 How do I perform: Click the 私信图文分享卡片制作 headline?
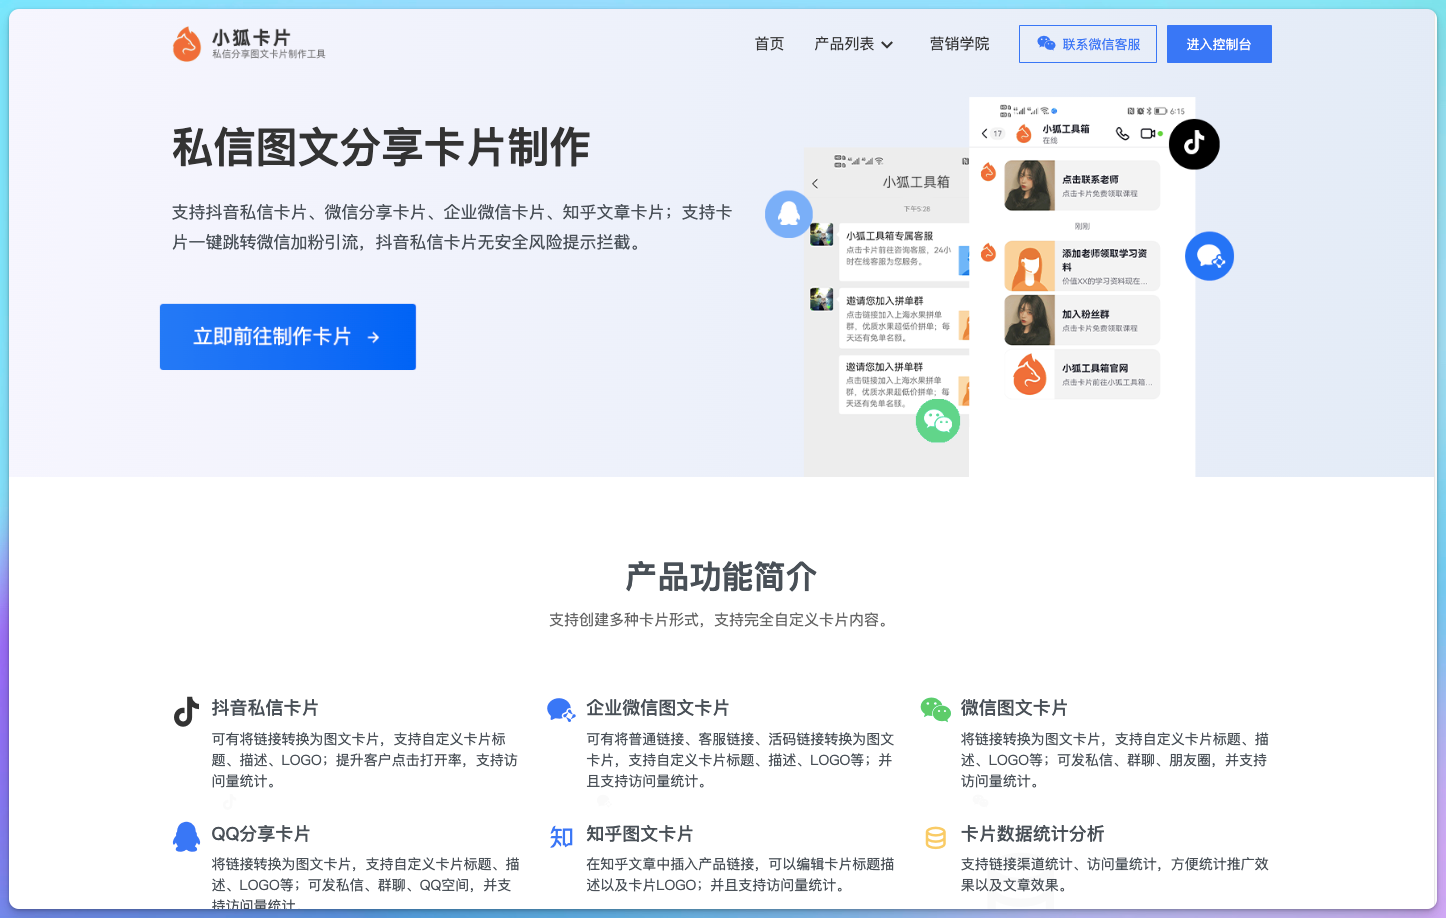(381, 147)
